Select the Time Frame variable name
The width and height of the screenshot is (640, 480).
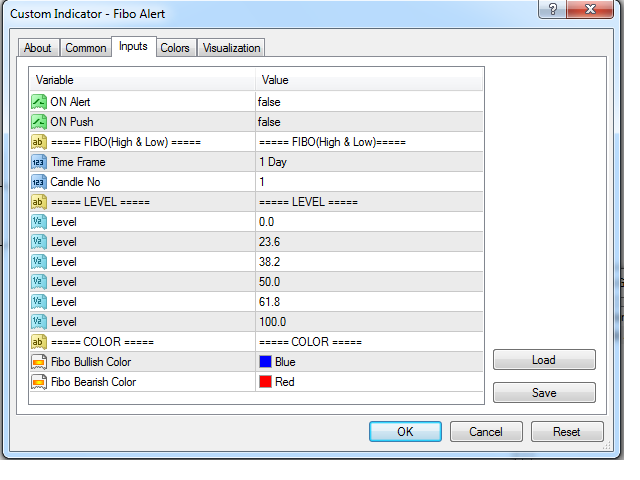coord(78,162)
